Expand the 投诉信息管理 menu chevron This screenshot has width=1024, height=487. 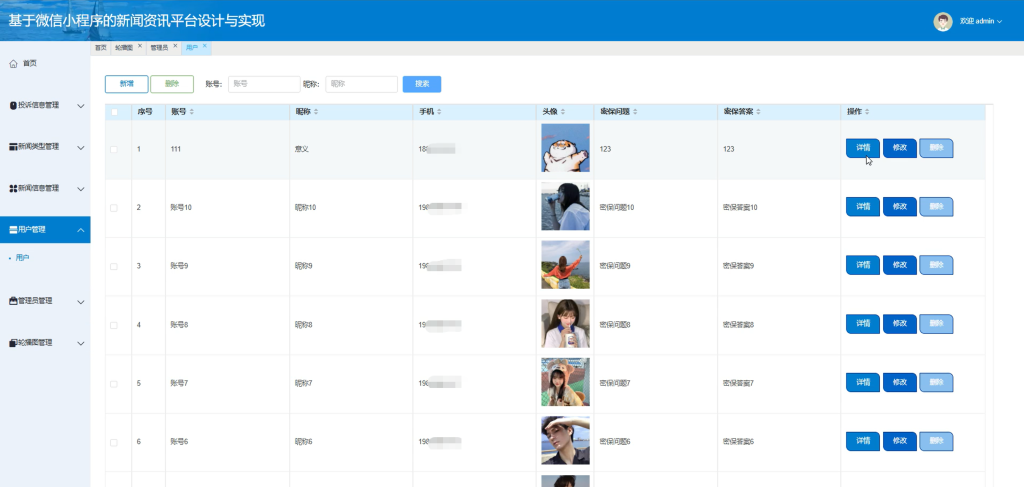[x=81, y=106]
